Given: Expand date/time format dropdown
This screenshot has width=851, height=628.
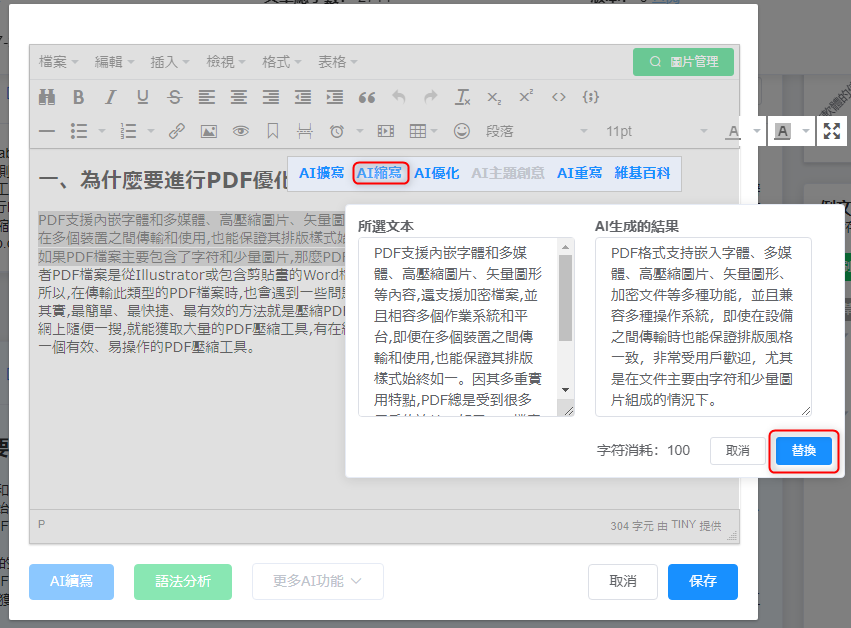Looking at the screenshot, I should tap(359, 131).
